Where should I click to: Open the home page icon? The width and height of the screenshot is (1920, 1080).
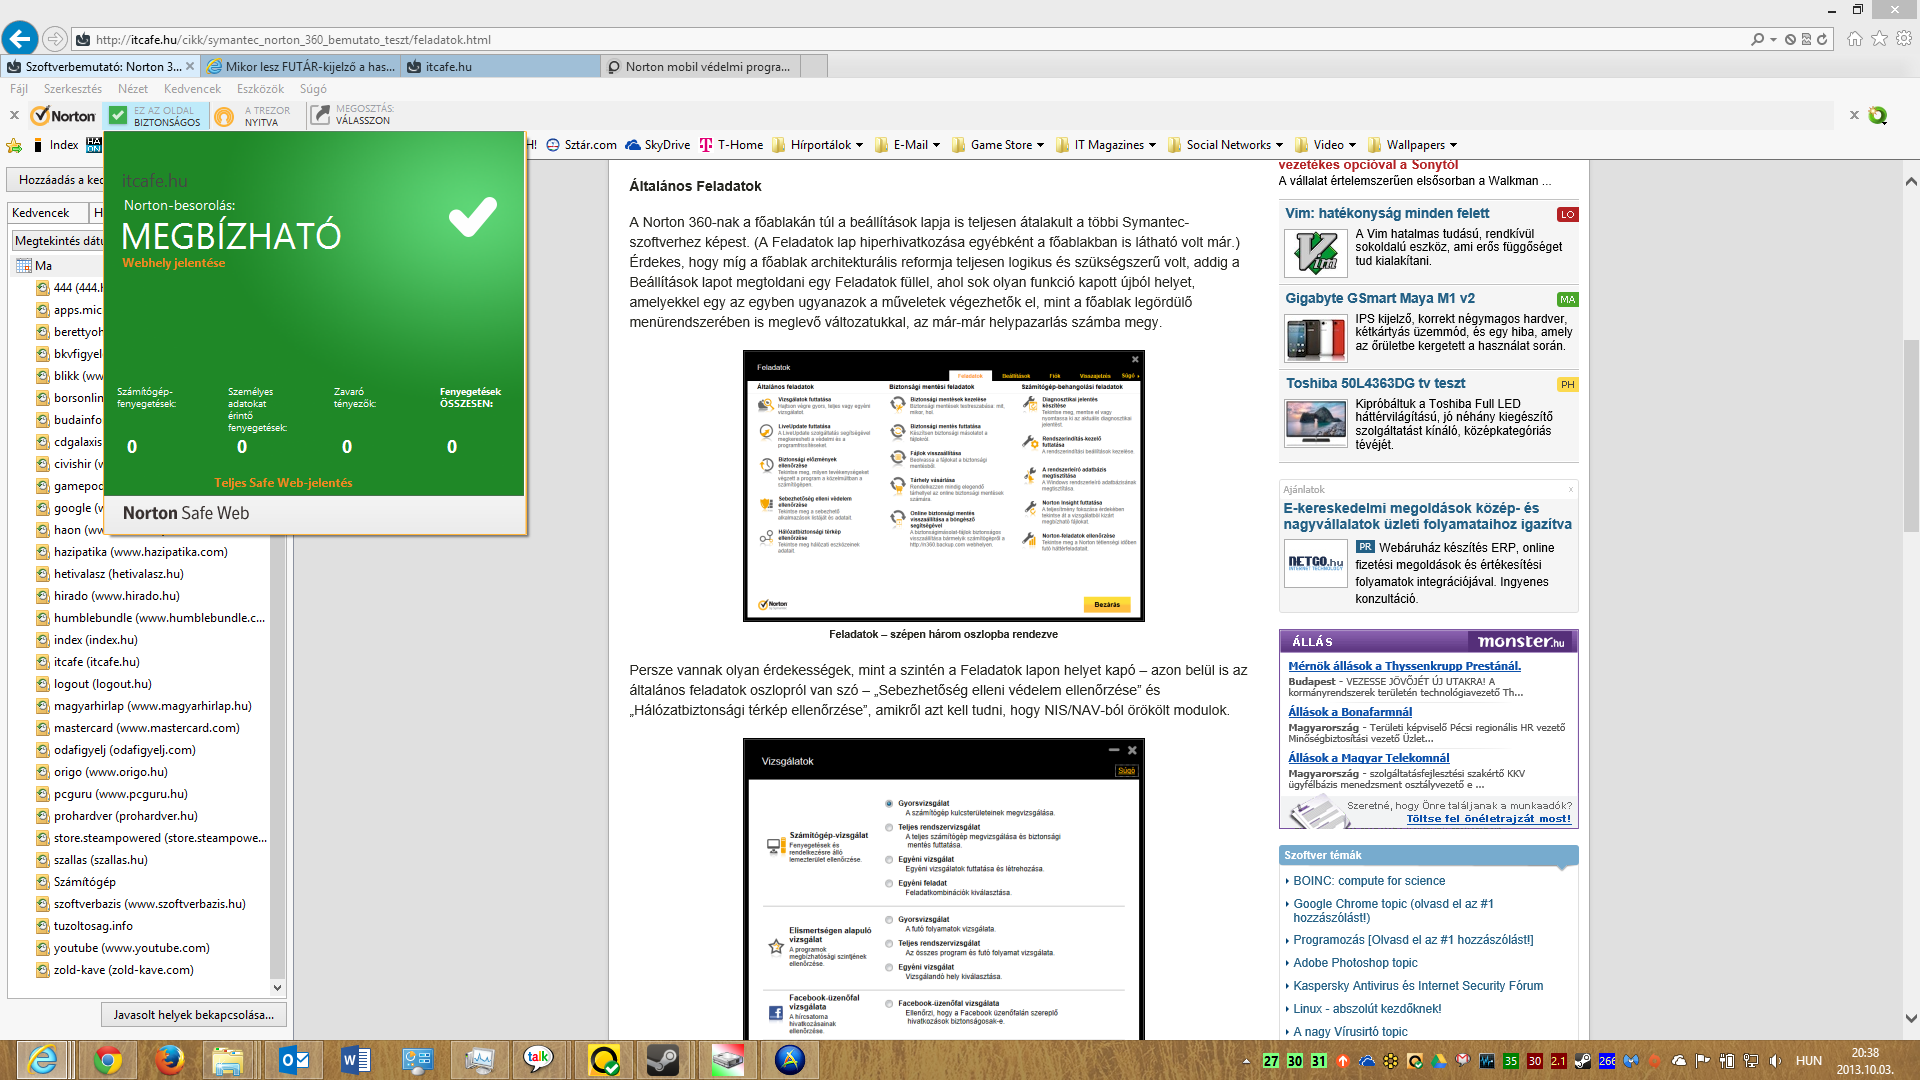(x=1855, y=38)
